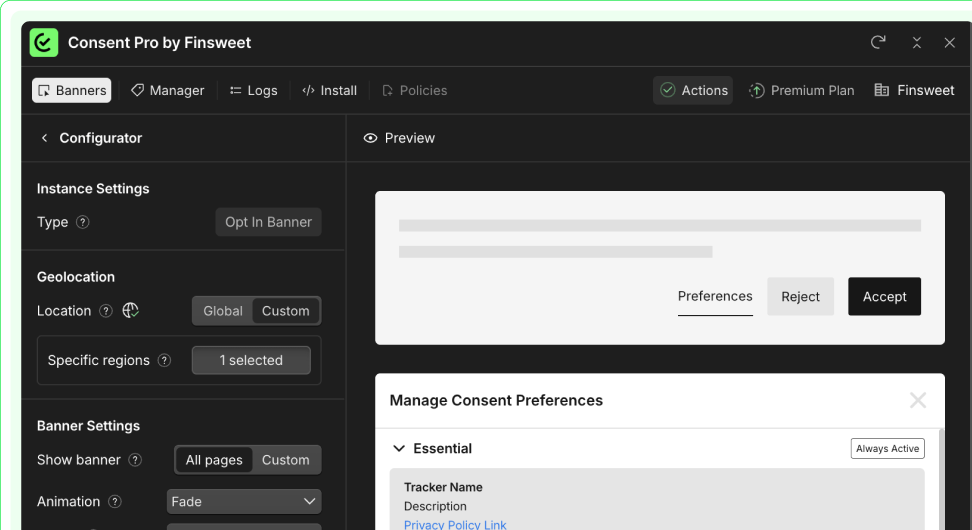The height and width of the screenshot is (530, 972).
Task: Click the Opt In Banner type button
Action: 268,222
